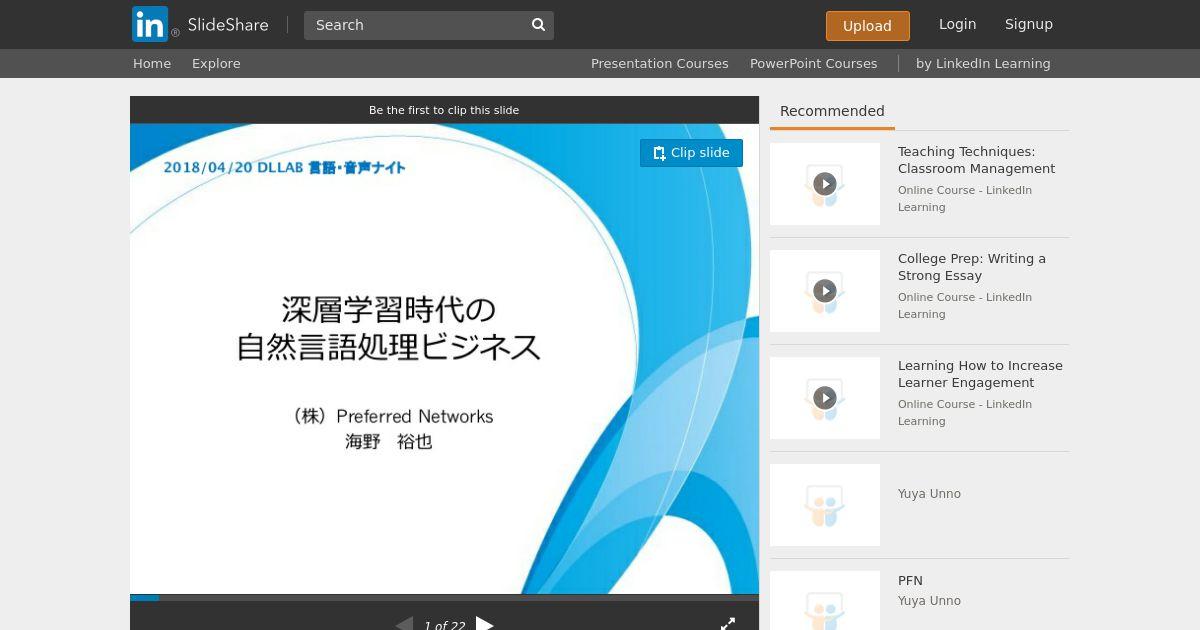This screenshot has height=630, width=1200.
Task: Open thumbnail beside Yuya Unno entry
Action: pyautogui.click(x=825, y=505)
